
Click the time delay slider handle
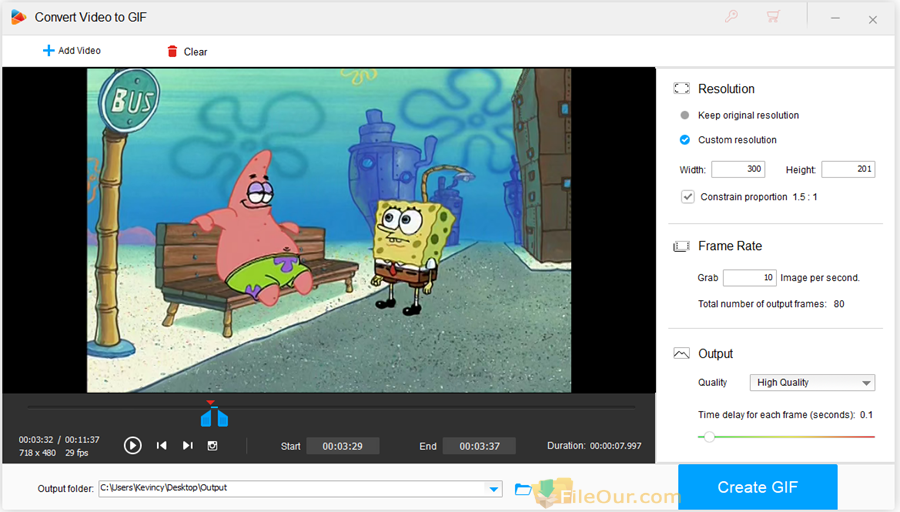(x=709, y=437)
